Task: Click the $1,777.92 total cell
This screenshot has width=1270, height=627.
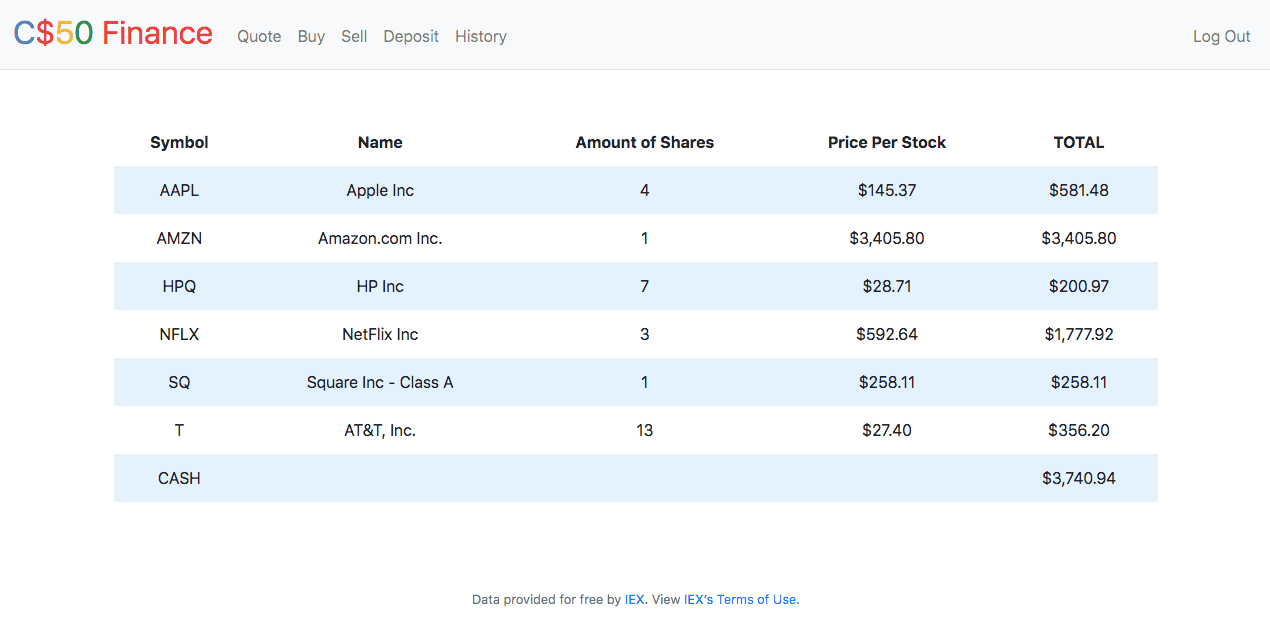Action: (x=1079, y=334)
